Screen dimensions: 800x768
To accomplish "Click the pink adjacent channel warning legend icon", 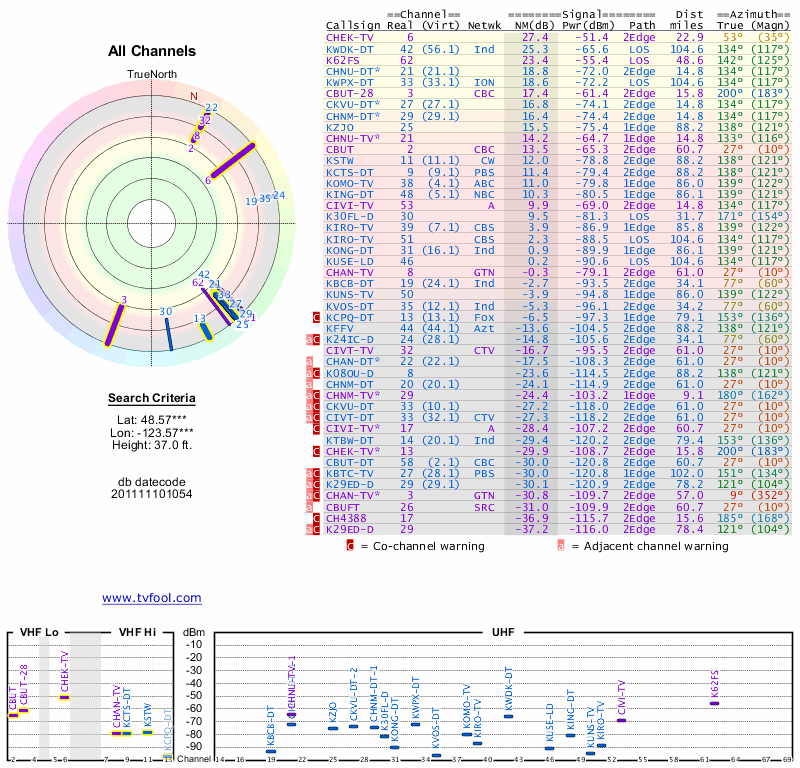I will pos(561,546).
